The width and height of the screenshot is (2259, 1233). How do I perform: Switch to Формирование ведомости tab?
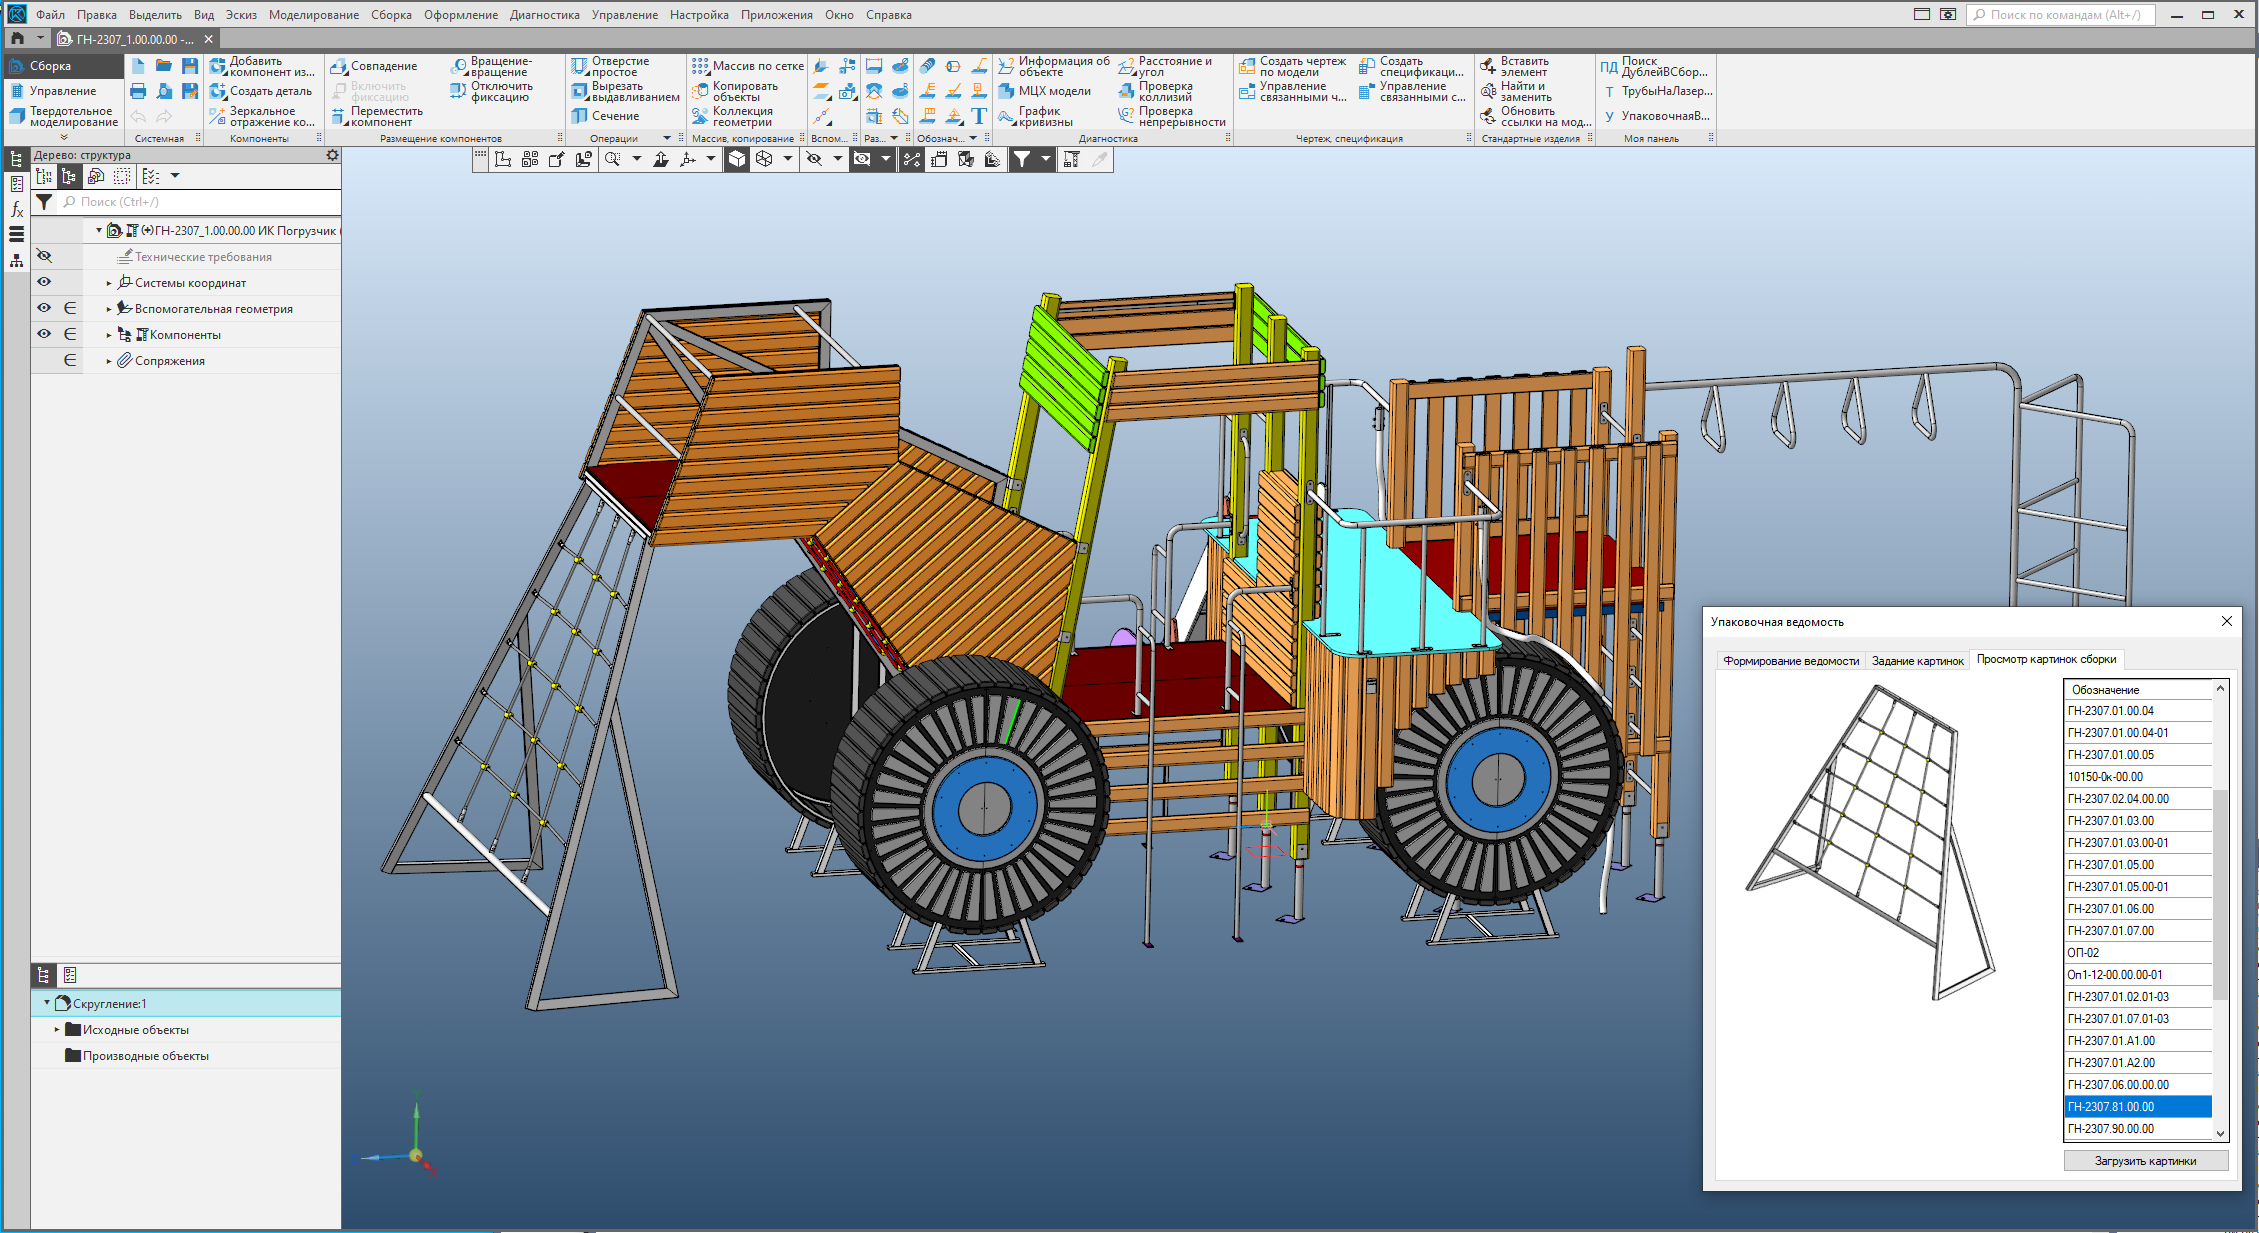(x=1790, y=660)
